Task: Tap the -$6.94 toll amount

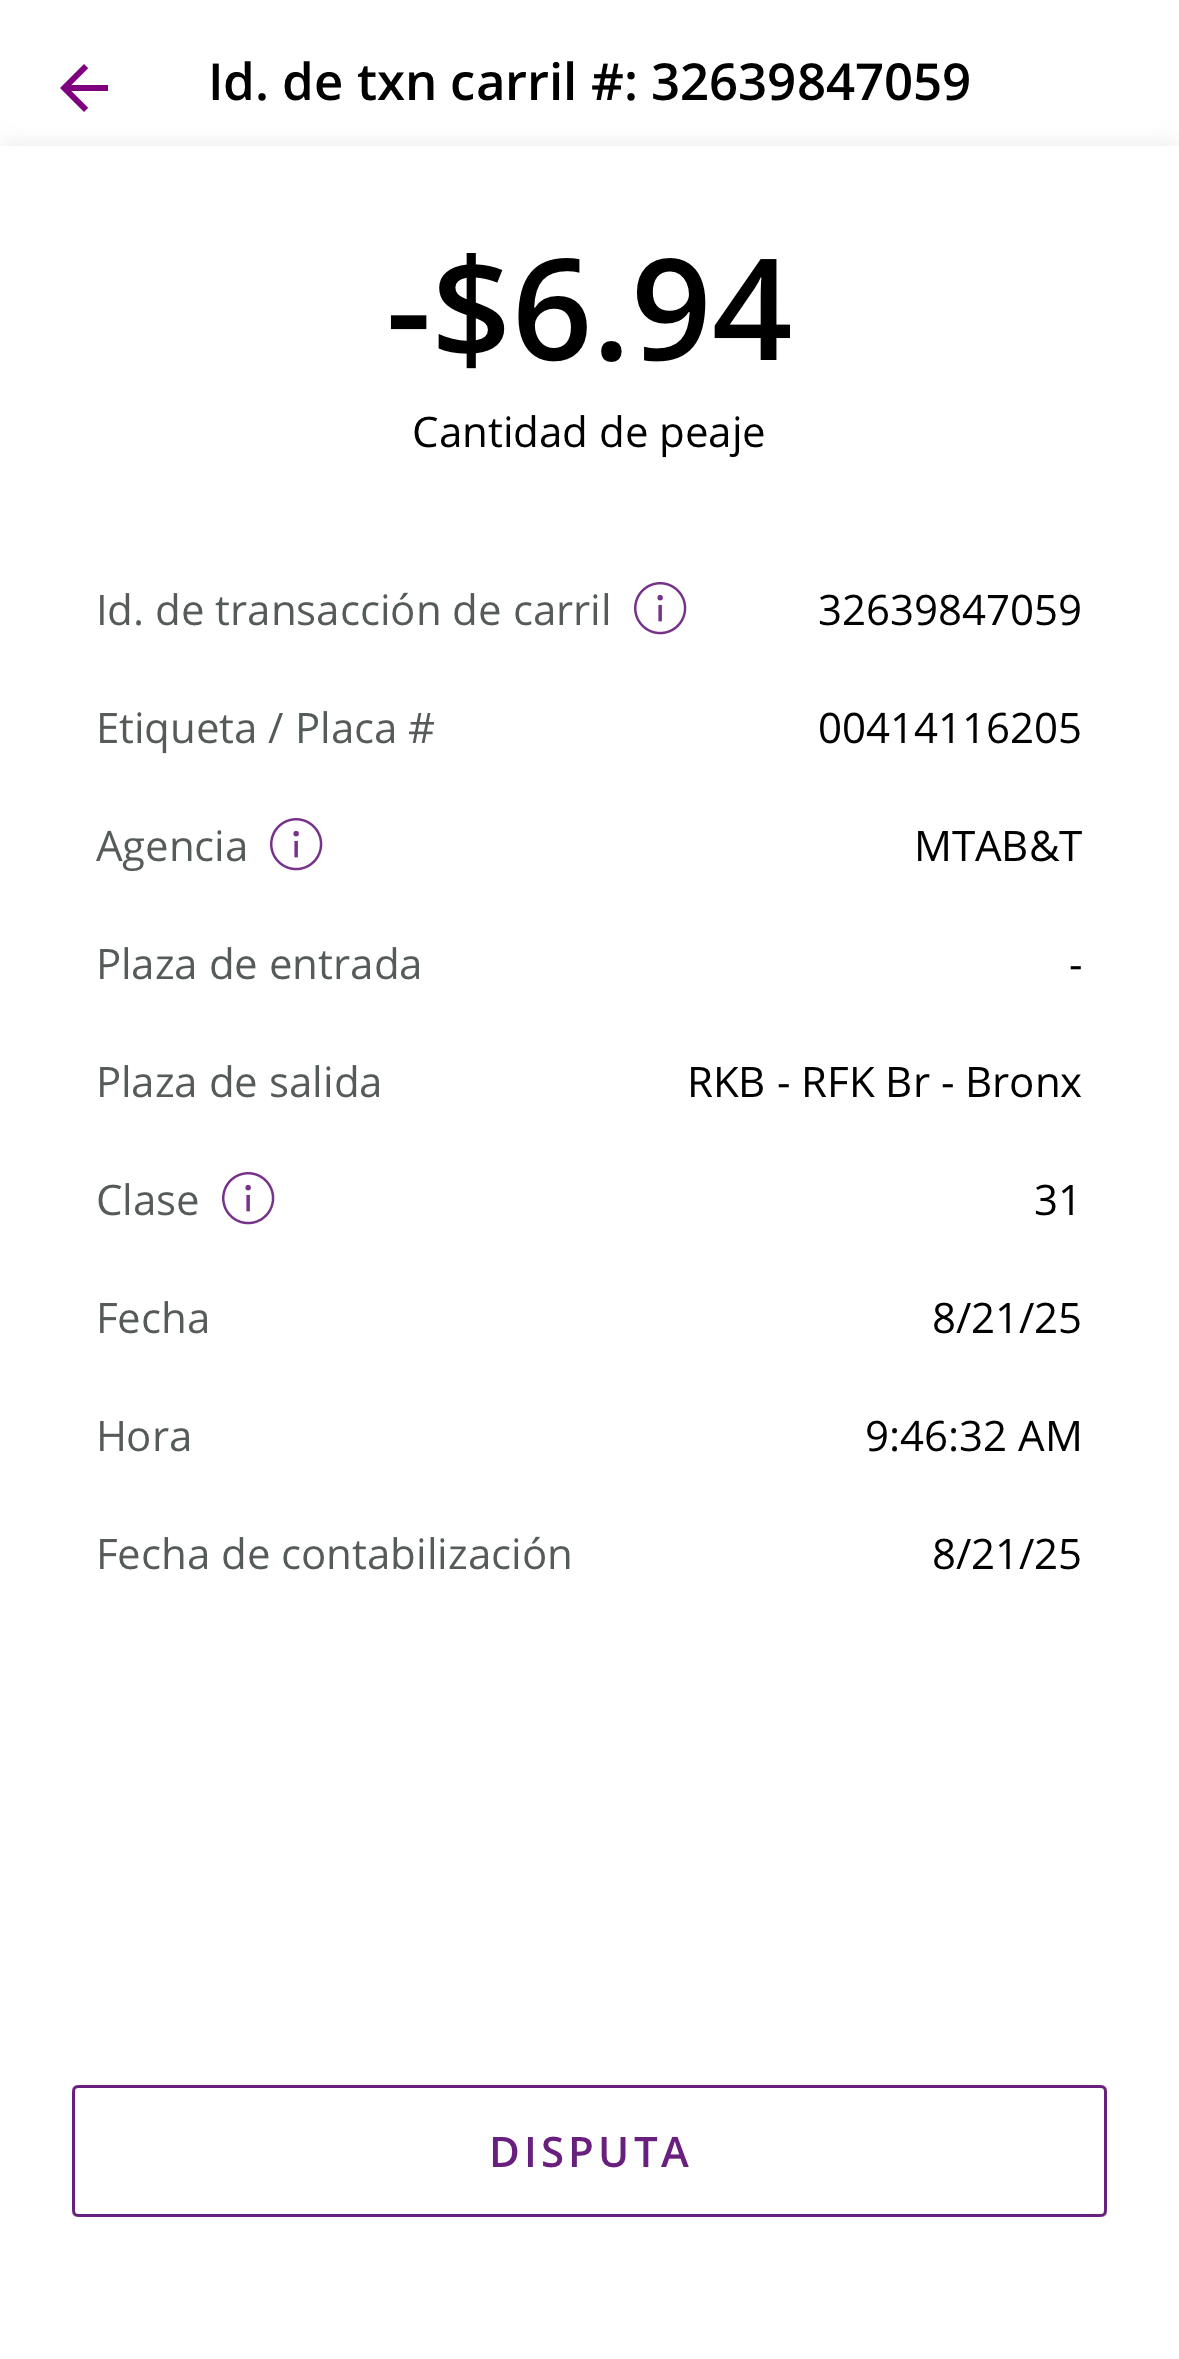Action: [x=590, y=311]
